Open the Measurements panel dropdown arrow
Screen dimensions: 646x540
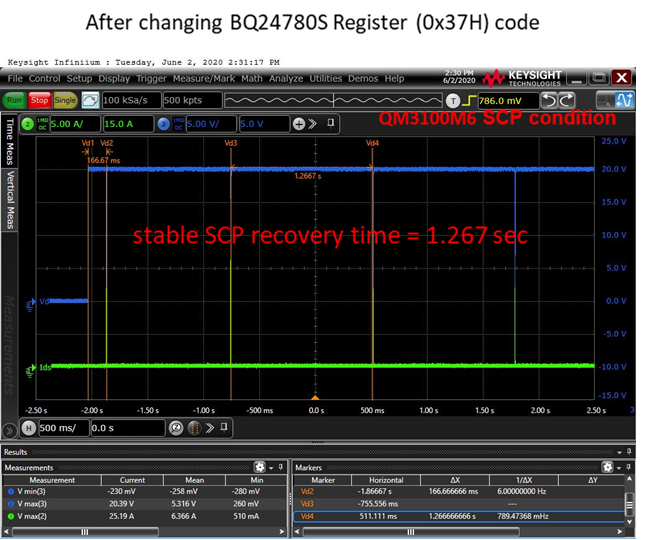click(271, 468)
